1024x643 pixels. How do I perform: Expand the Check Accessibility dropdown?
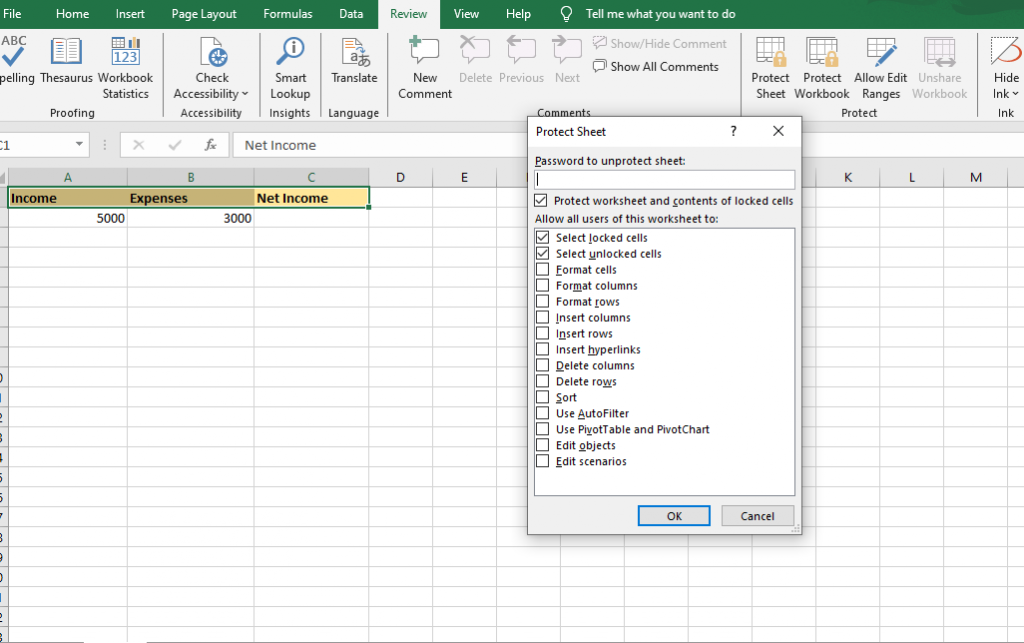click(x=245, y=94)
